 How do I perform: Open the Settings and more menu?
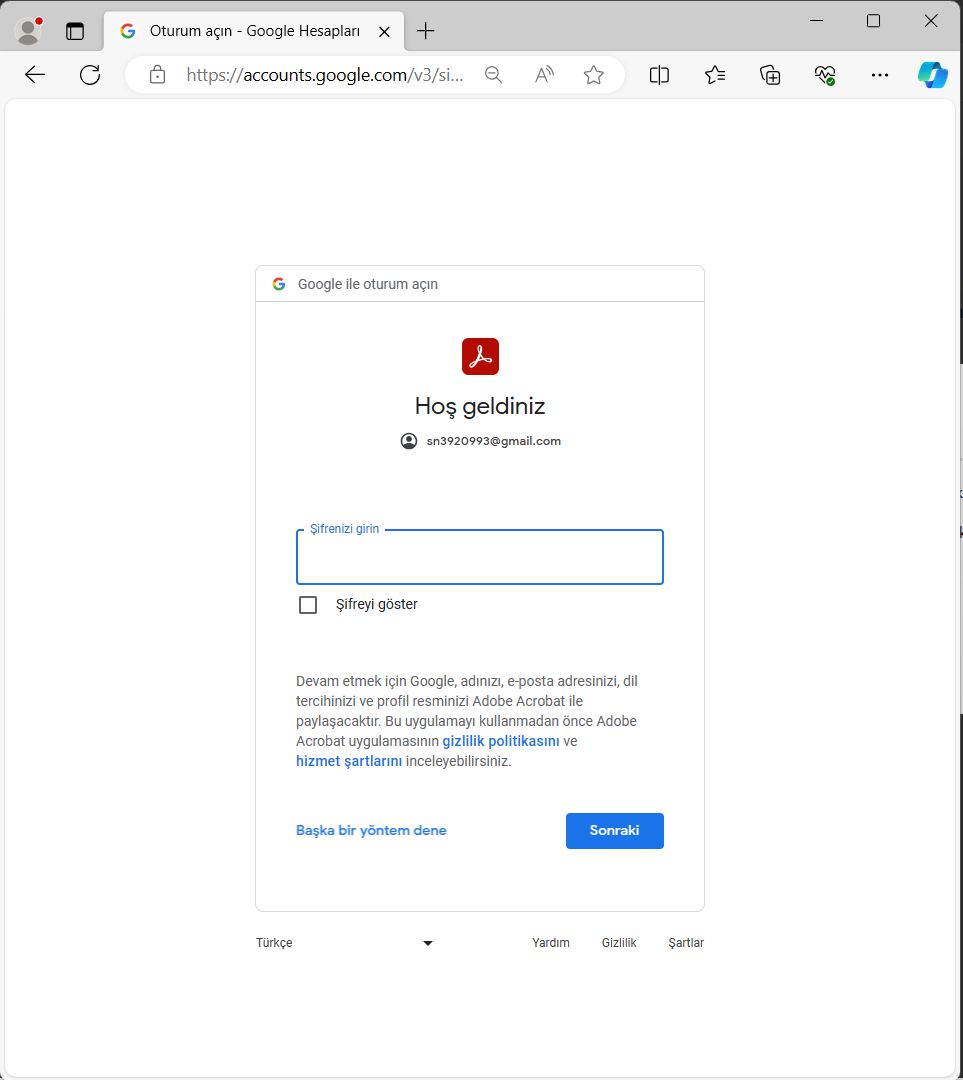pyautogui.click(x=879, y=75)
